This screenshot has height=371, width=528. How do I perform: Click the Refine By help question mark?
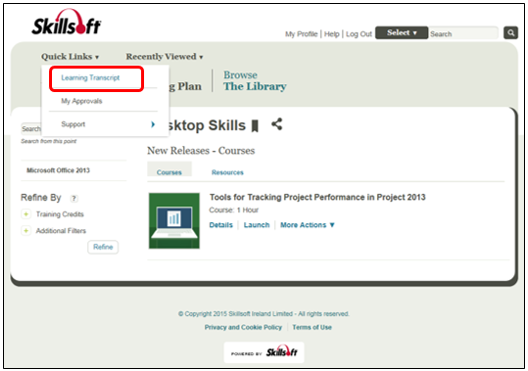[74, 198]
